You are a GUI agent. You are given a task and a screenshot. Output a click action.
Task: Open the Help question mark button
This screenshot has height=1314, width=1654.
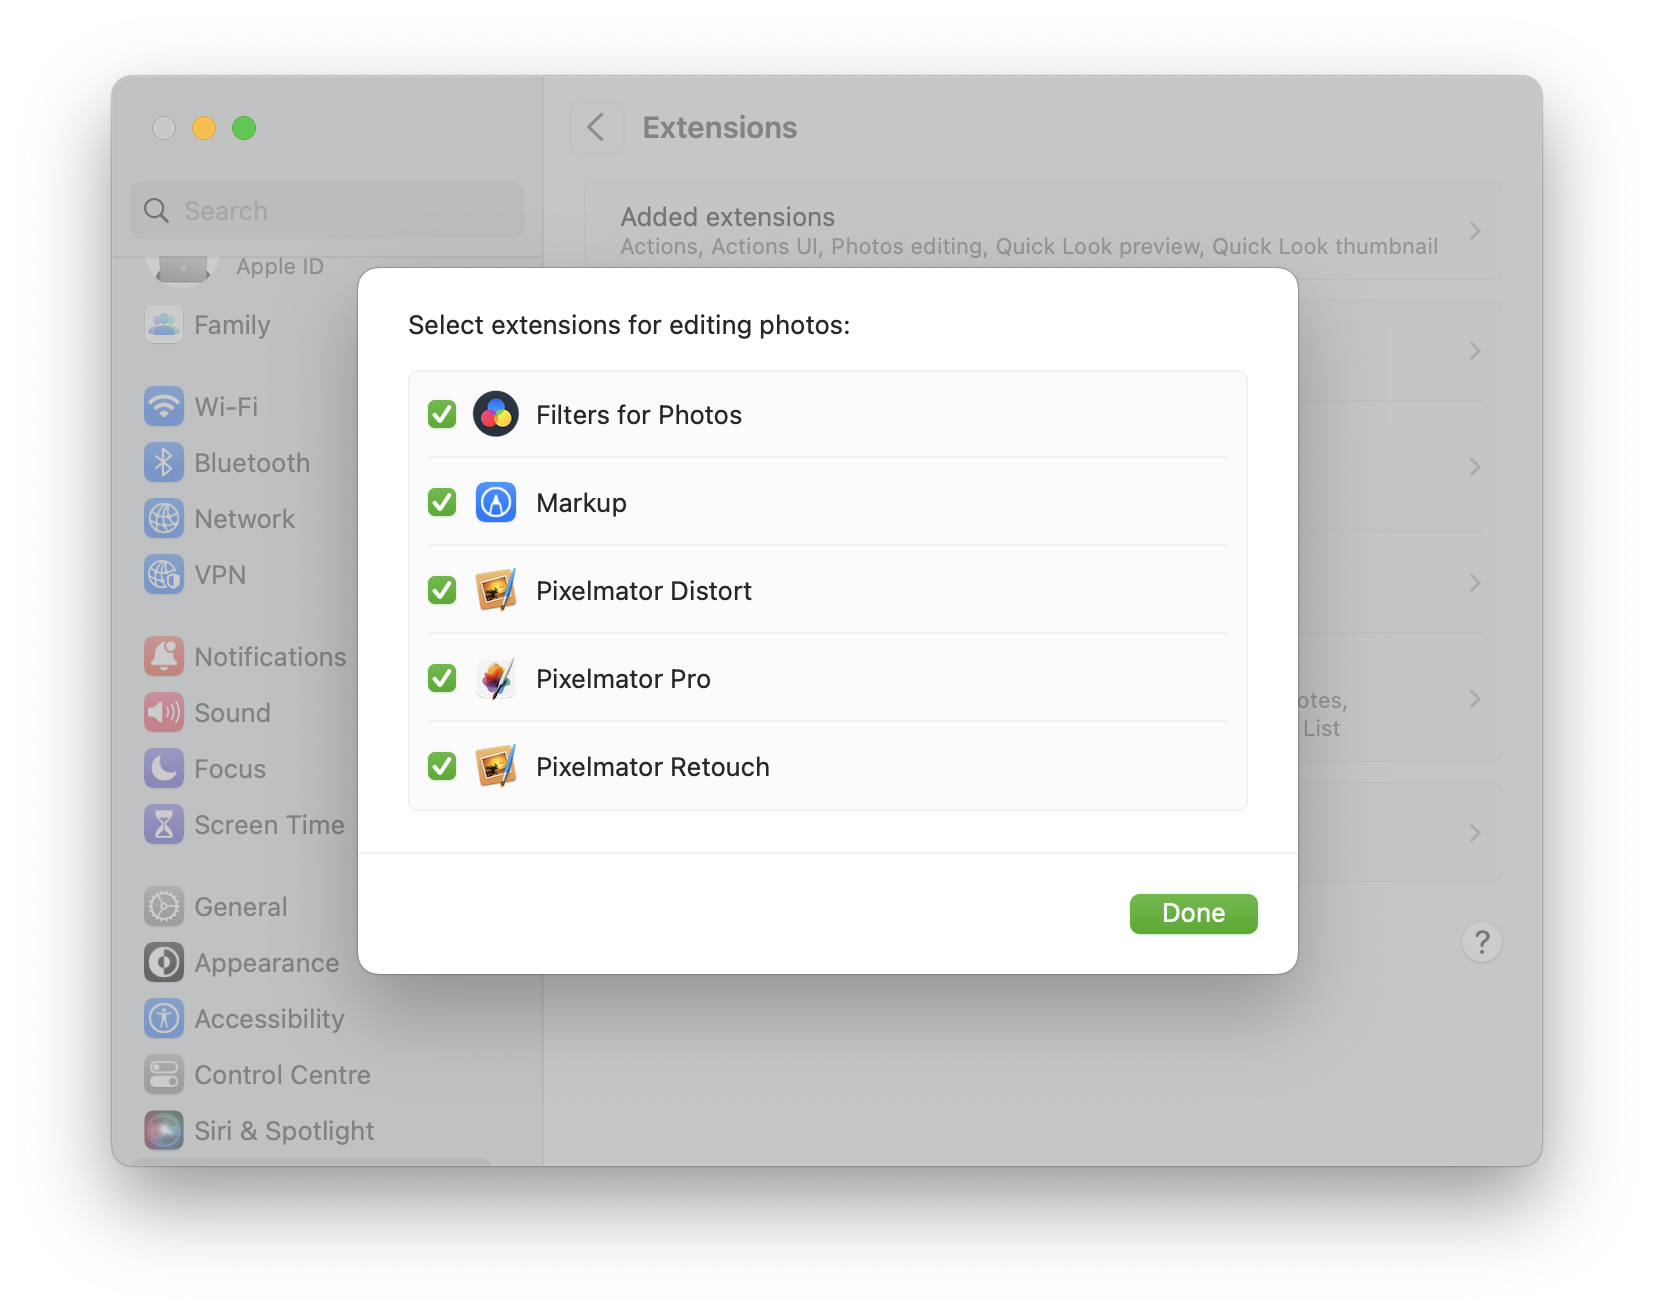[1481, 942]
